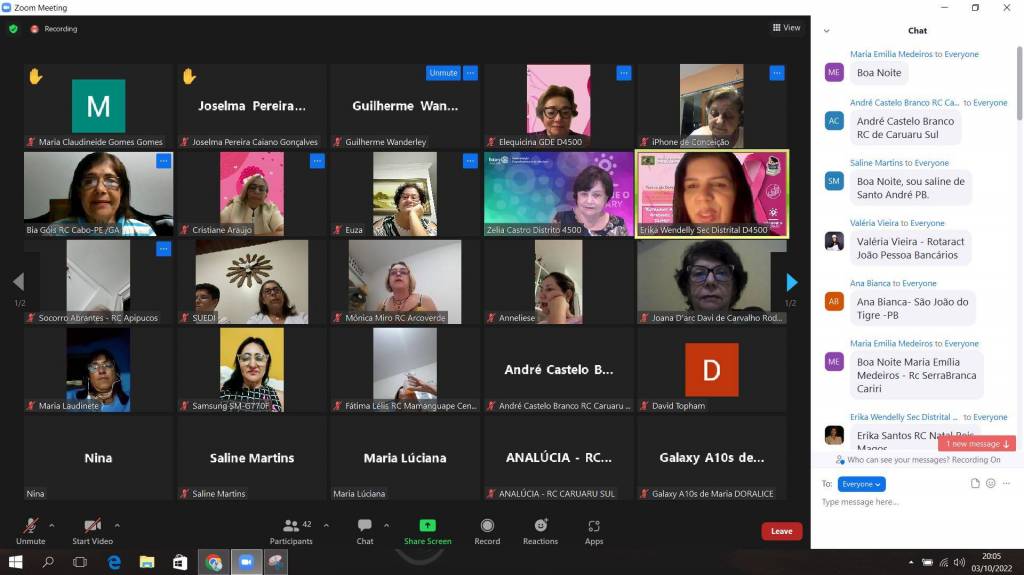Open the View layout menu

click(x=786, y=28)
